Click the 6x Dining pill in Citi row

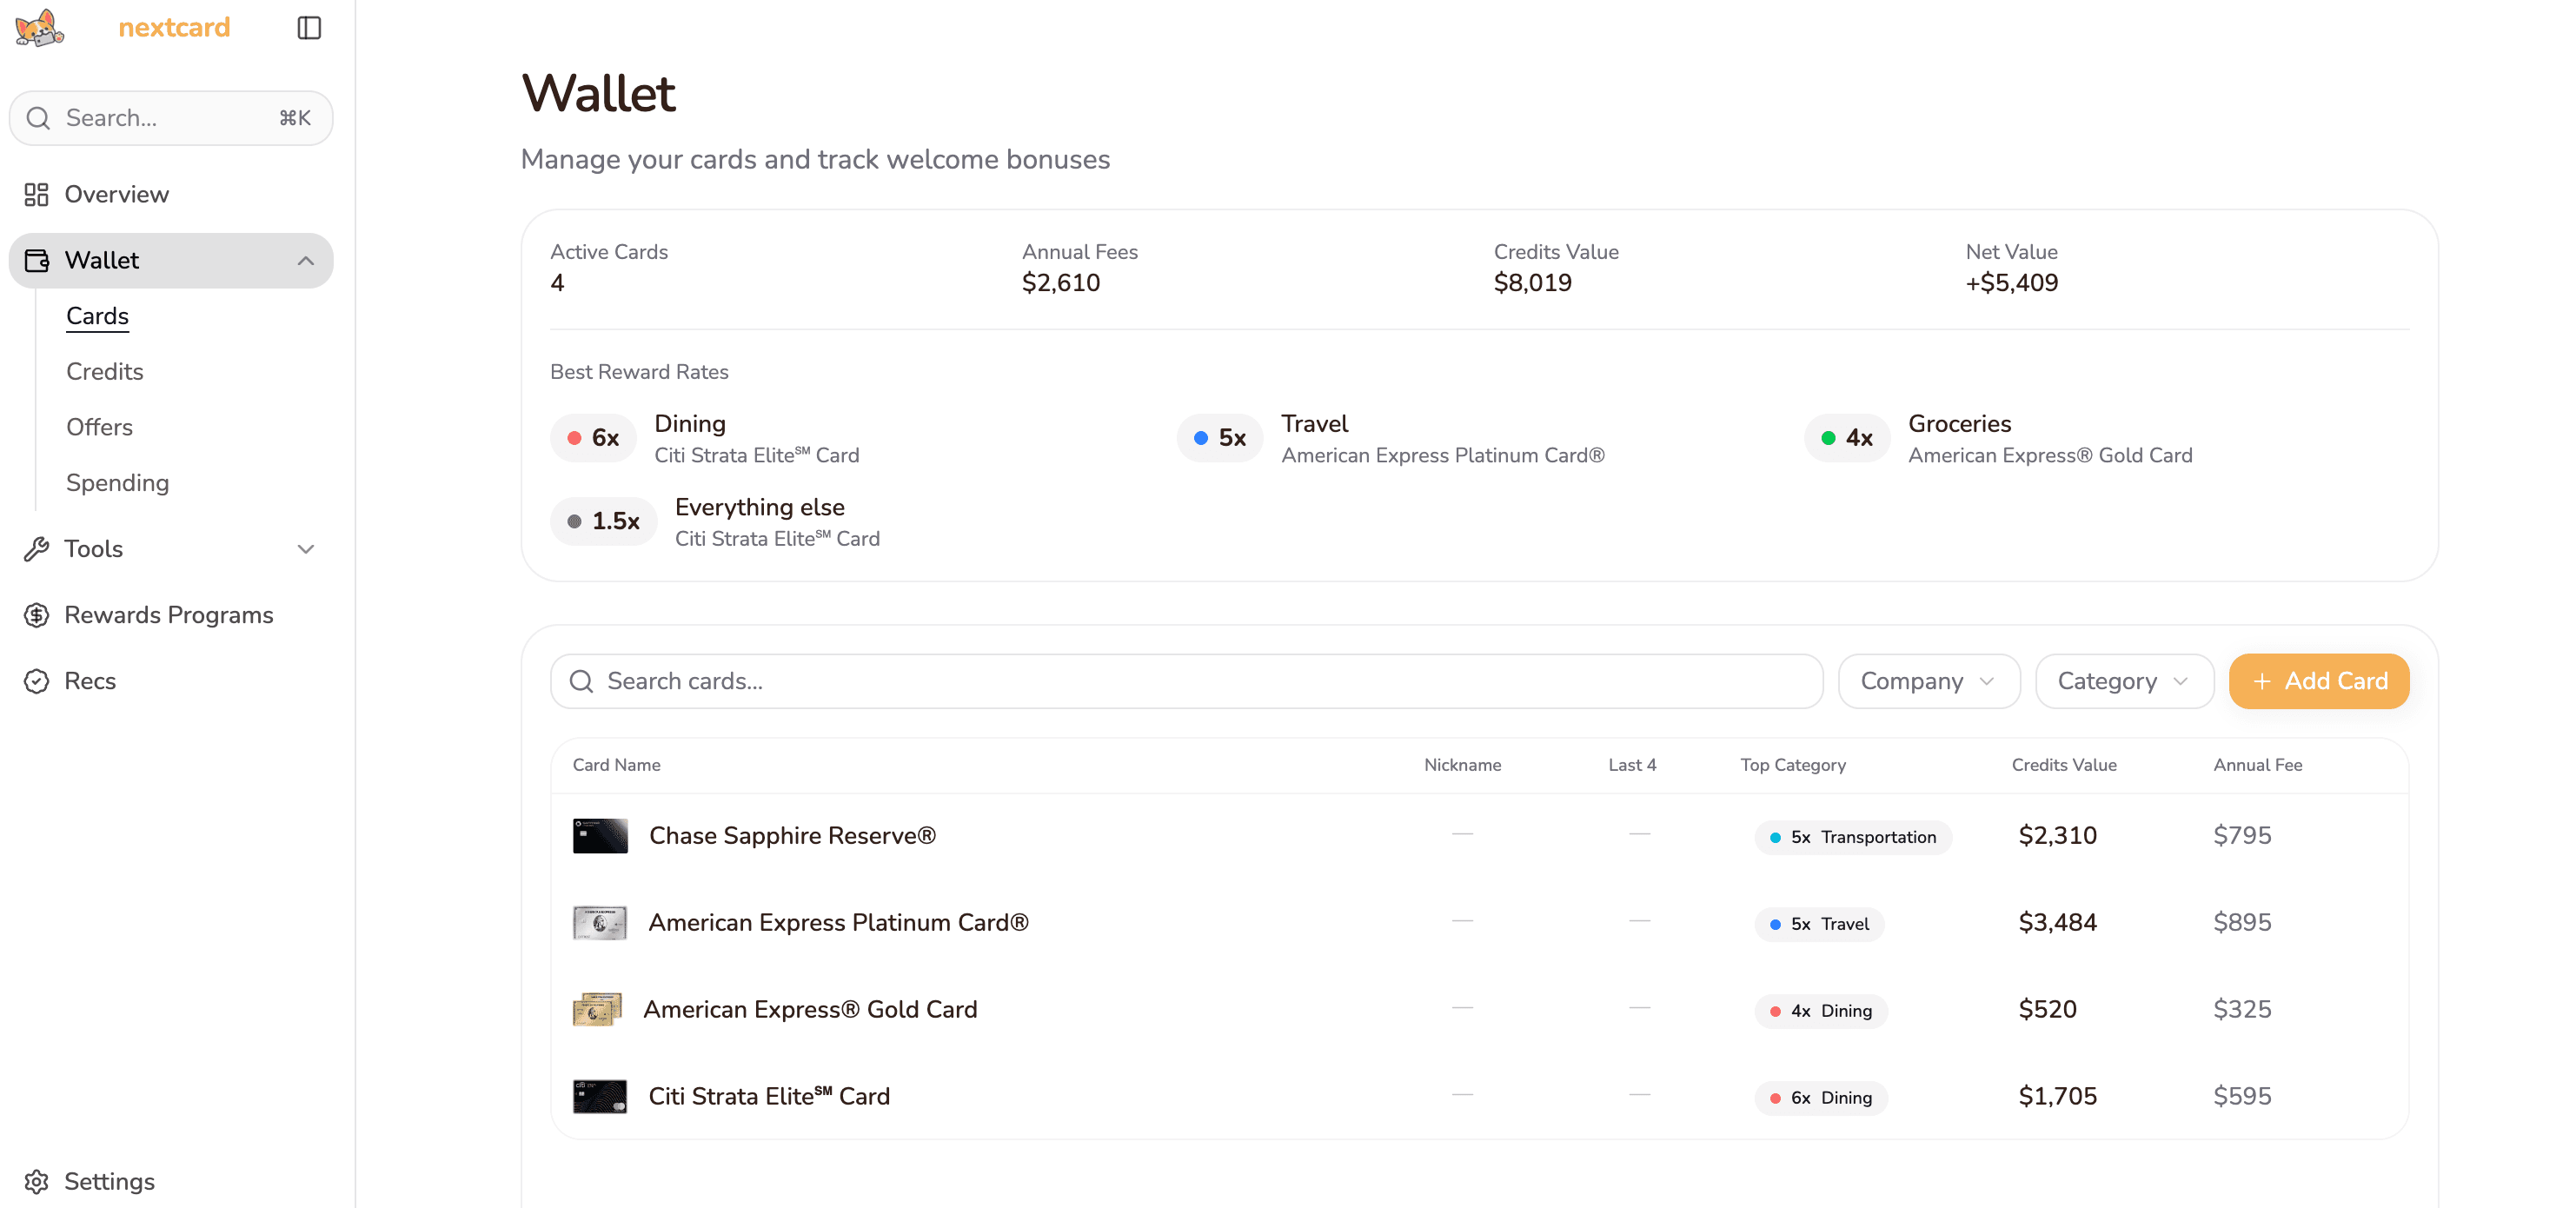click(x=1820, y=1098)
